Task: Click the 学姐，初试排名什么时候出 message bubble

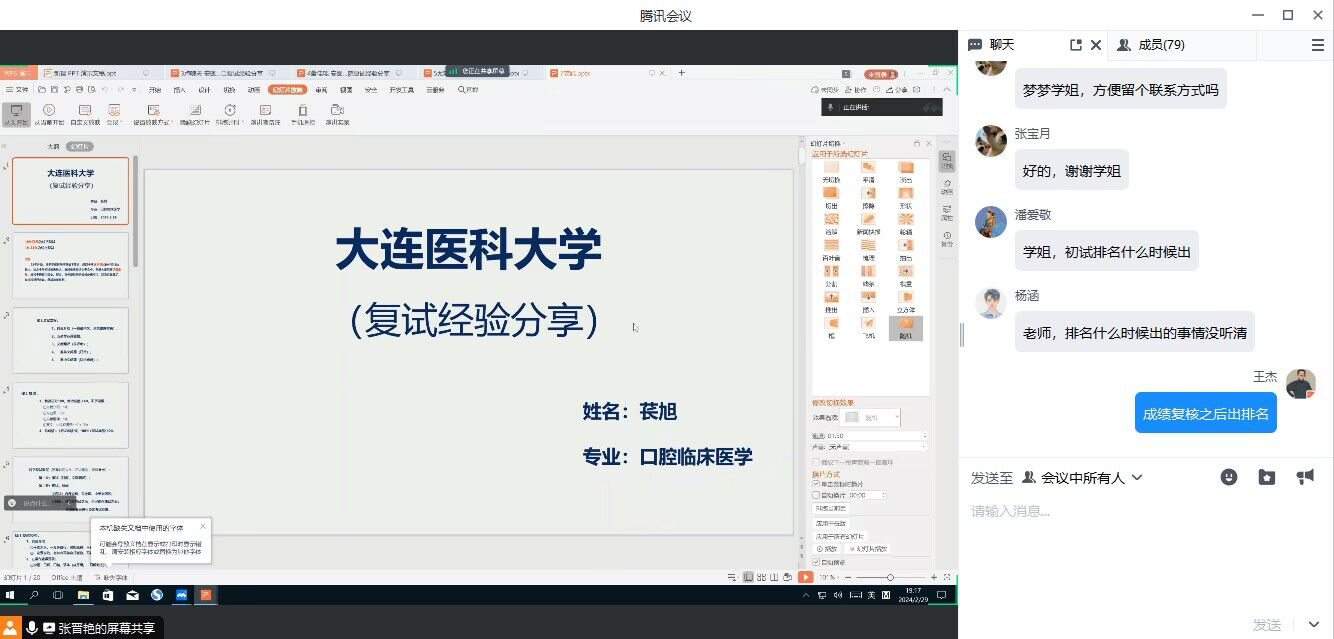Action: (x=1106, y=251)
